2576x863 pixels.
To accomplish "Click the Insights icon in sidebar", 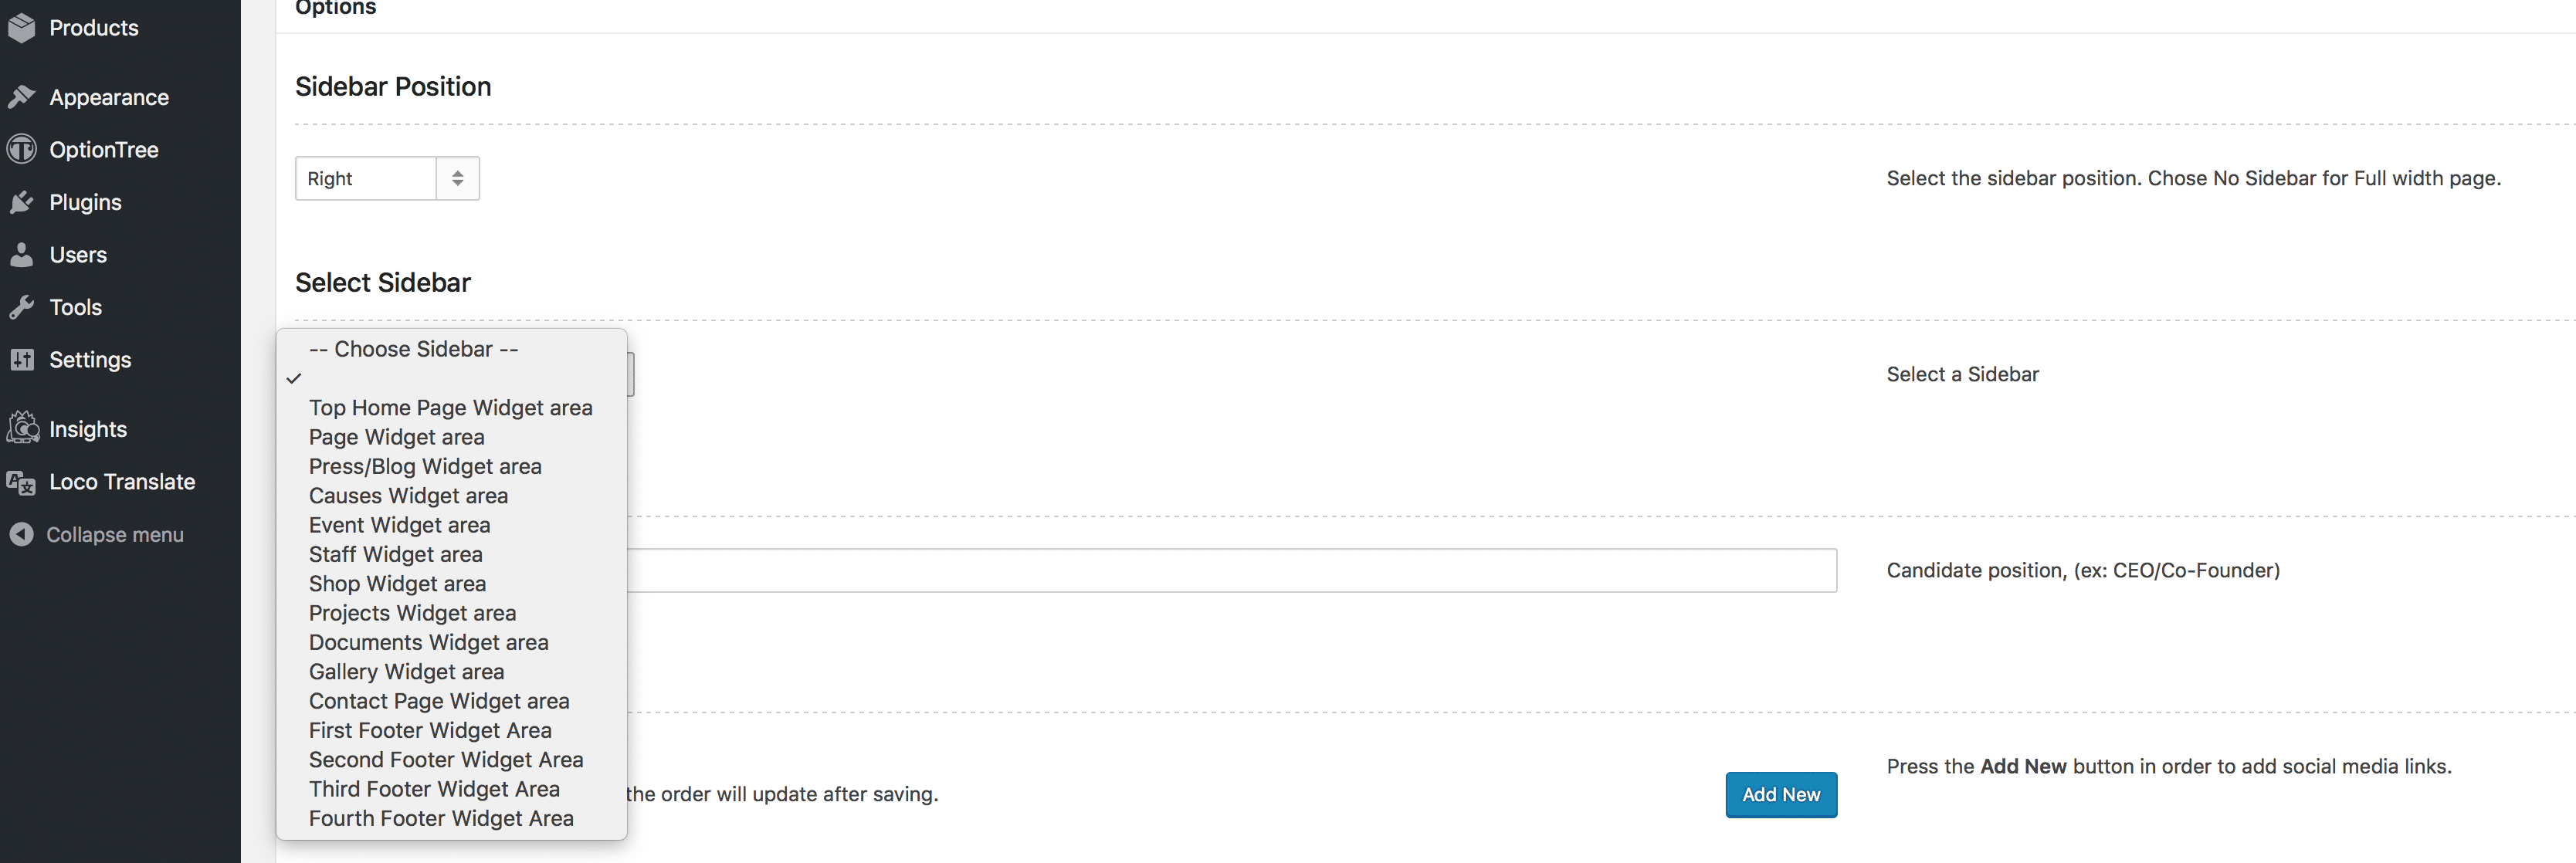I will [22, 428].
